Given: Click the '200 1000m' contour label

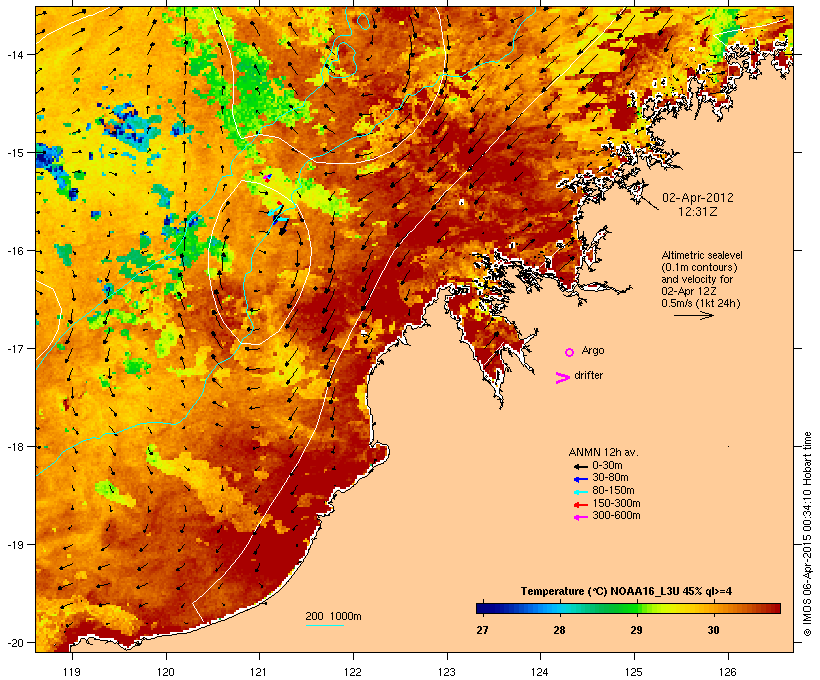Looking at the screenshot, I should click(x=333, y=616).
